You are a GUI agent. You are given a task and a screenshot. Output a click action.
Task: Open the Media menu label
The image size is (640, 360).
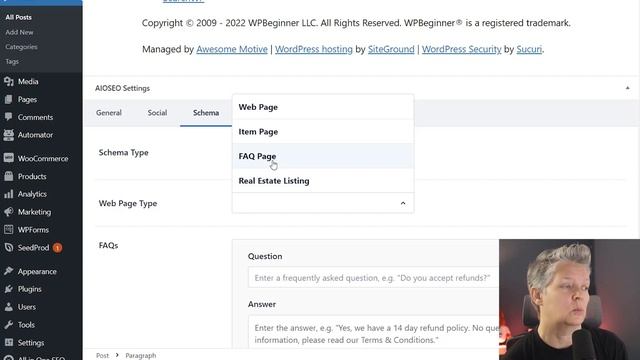pyautogui.click(x=28, y=82)
